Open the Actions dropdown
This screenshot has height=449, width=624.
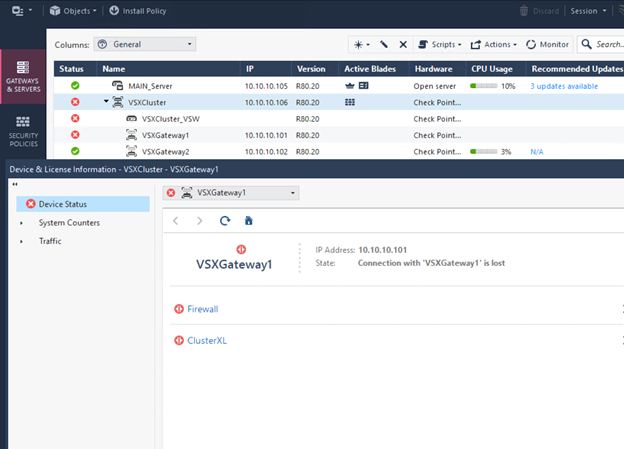coord(493,44)
